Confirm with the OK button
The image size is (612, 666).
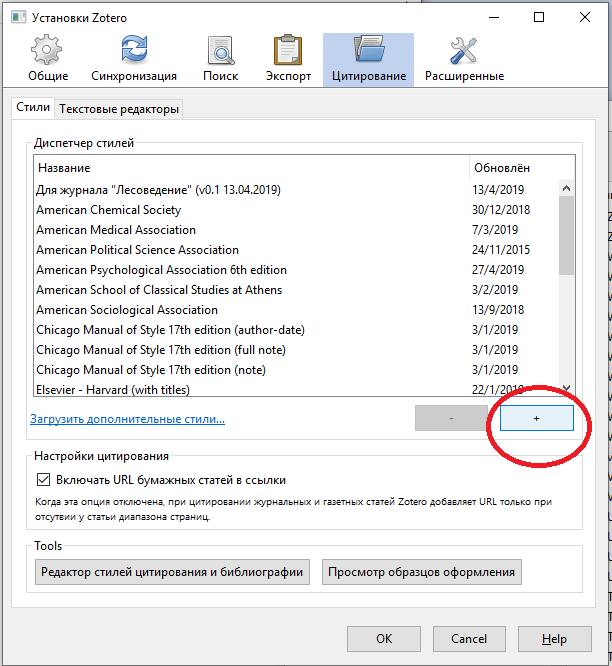pos(384,639)
